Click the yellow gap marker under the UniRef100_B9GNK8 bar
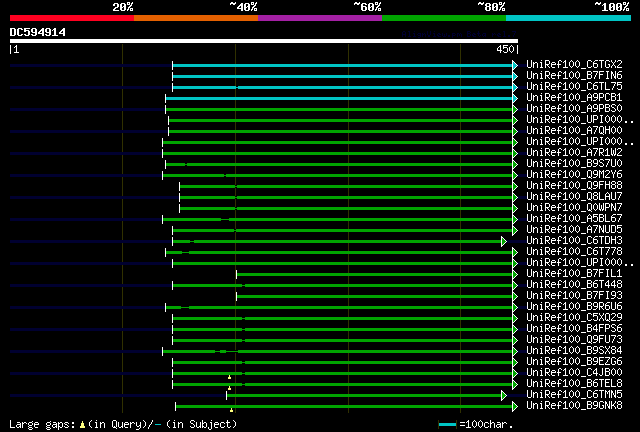Image resolution: width=640 pixels, height=432 pixels. (231, 410)
